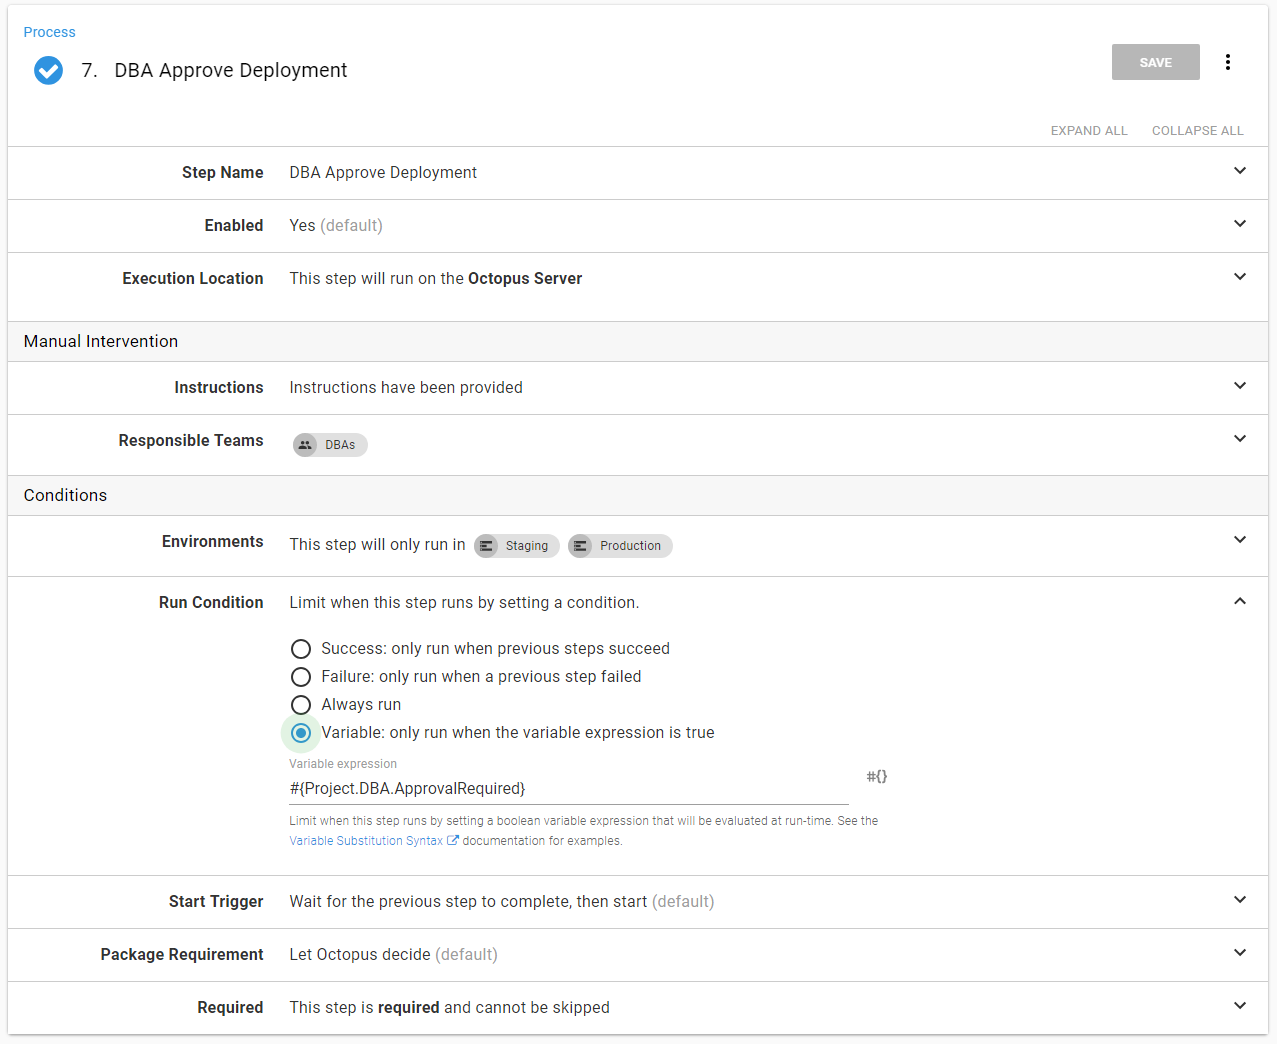Go back via Process breadcrumb link
The height and width of the screenshot is (1044, 1277).
tap(50, 32)
